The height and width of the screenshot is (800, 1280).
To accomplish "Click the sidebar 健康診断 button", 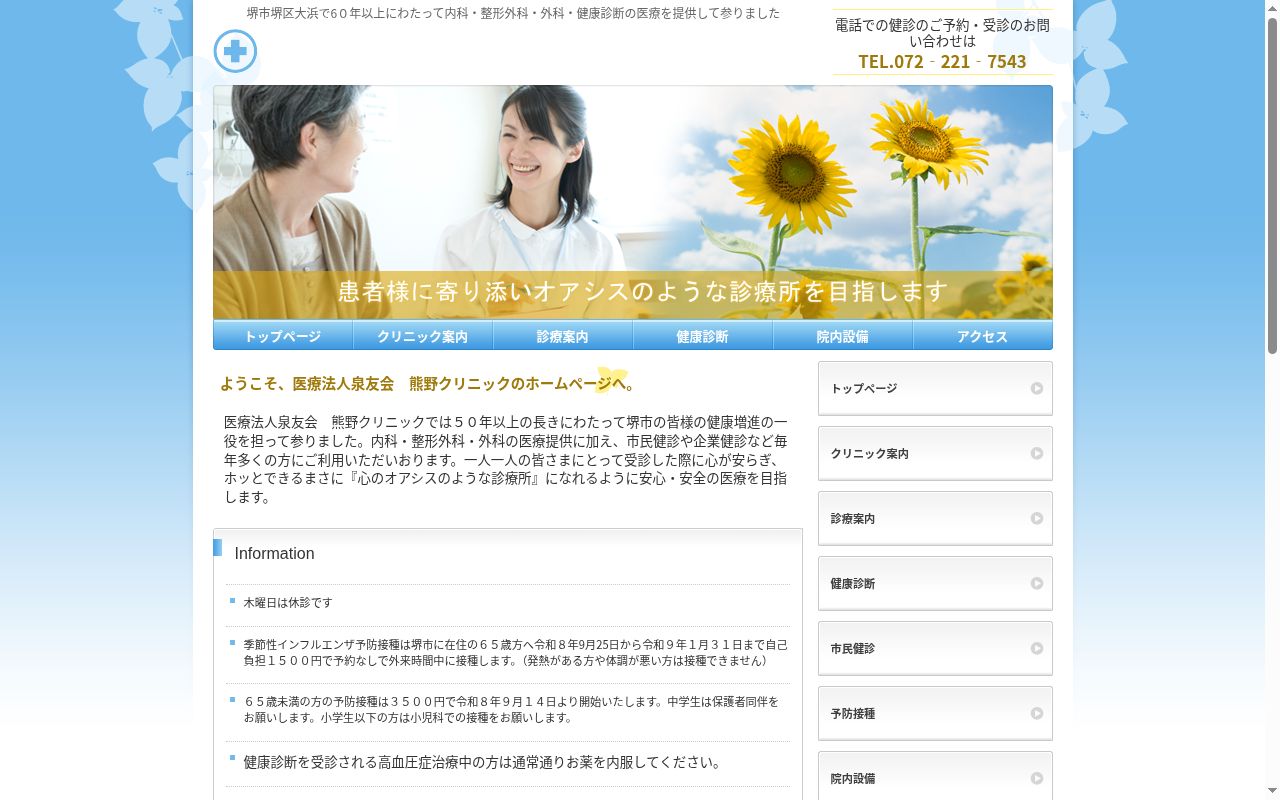I will coord(935,583).
